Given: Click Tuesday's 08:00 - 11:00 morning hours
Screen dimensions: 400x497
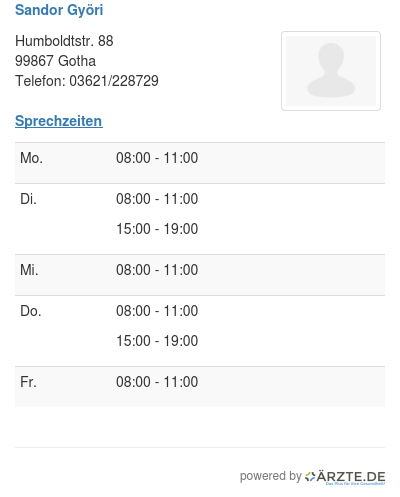Looking at the screenshot, I should click(157, 199).
